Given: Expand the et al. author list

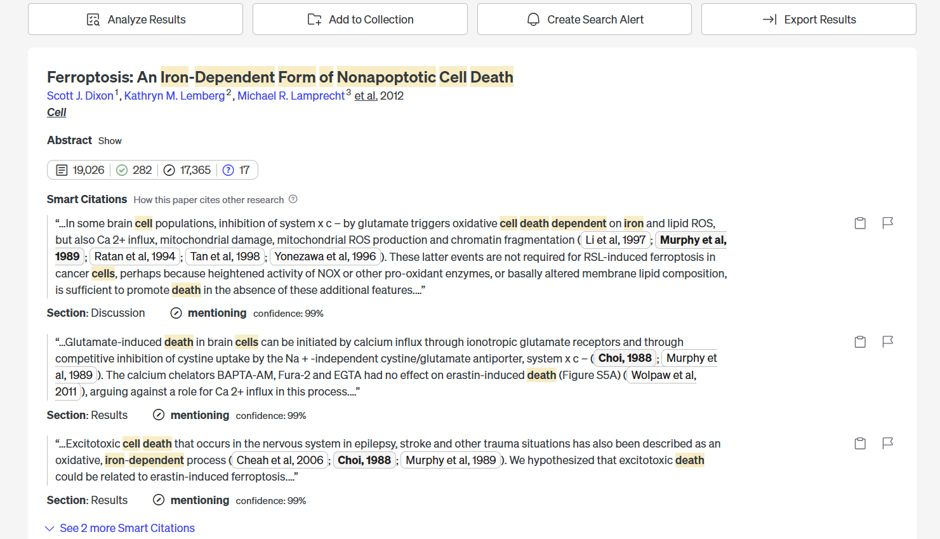Looking at the screenshot, I should pyautogui.click(x=366, y=96).
